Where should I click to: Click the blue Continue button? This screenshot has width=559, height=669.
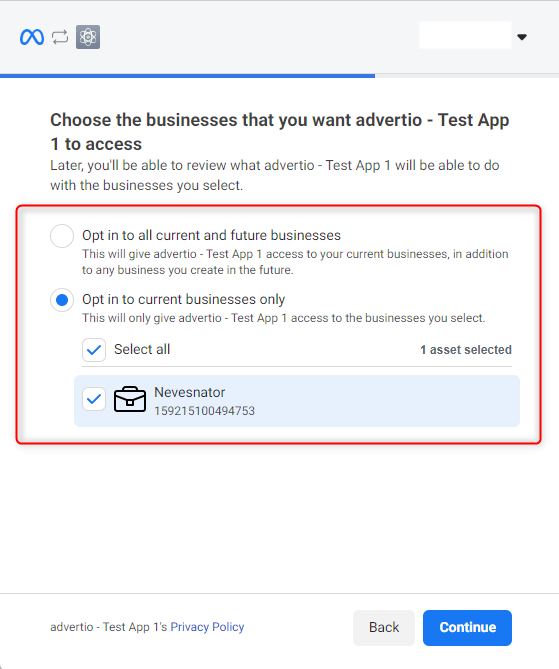click(x=467, y=628)
